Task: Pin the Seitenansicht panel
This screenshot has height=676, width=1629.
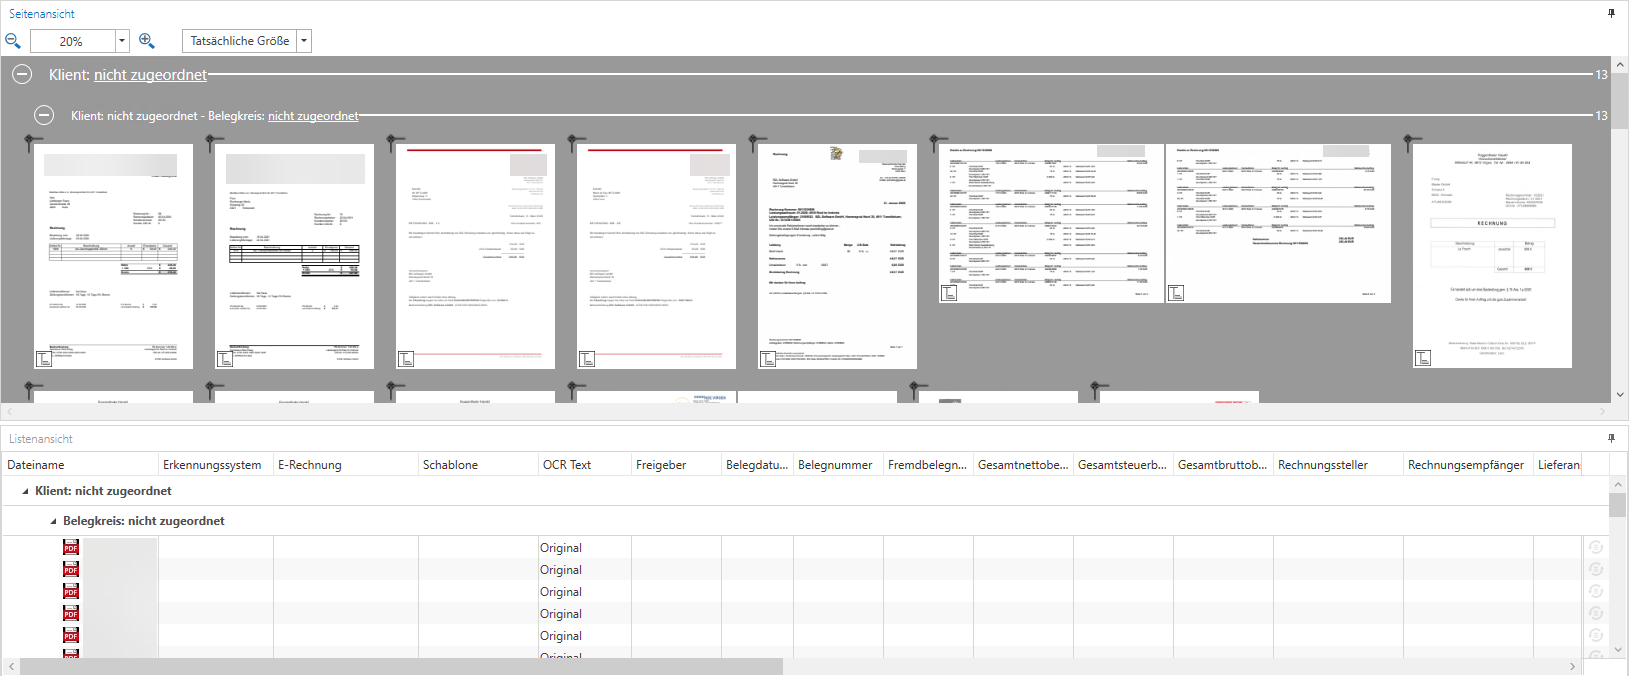Action: tap(1611, 14)
